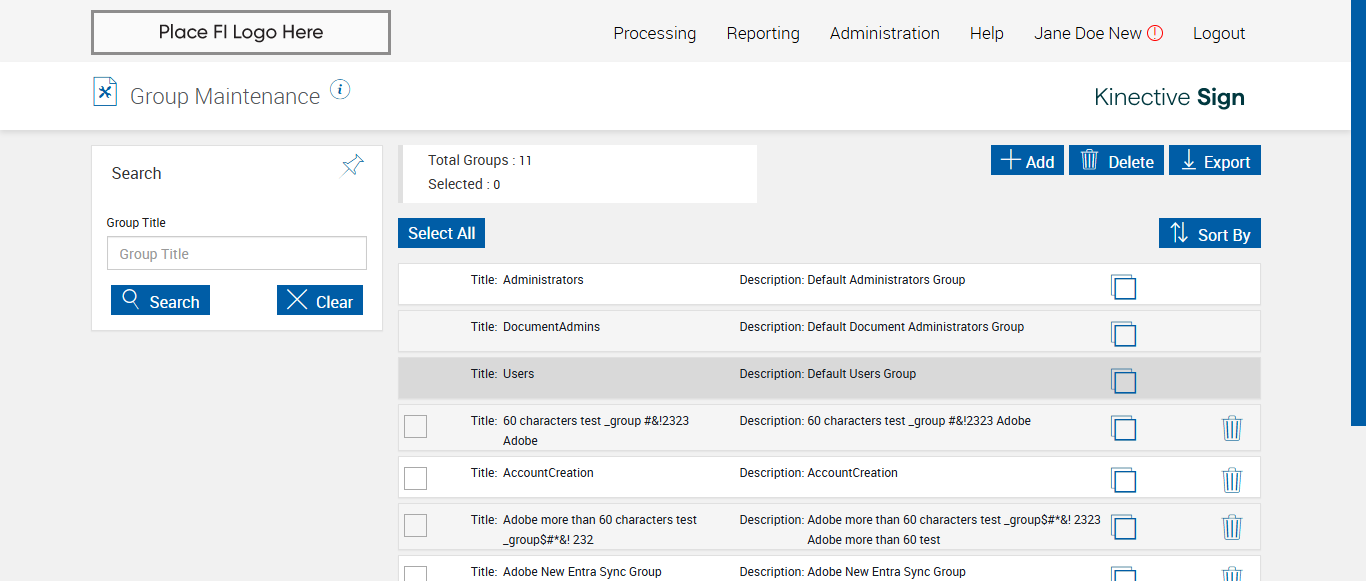Focus the Group Title search field

pyautogui.click(x=237, y=254)
